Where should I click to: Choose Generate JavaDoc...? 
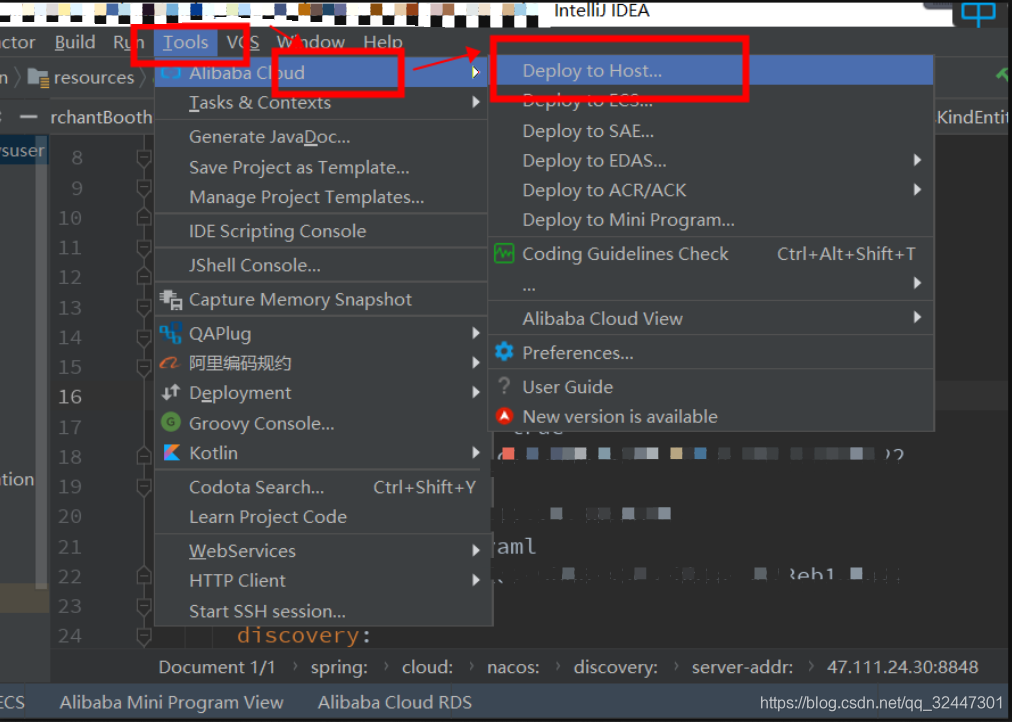321,137
